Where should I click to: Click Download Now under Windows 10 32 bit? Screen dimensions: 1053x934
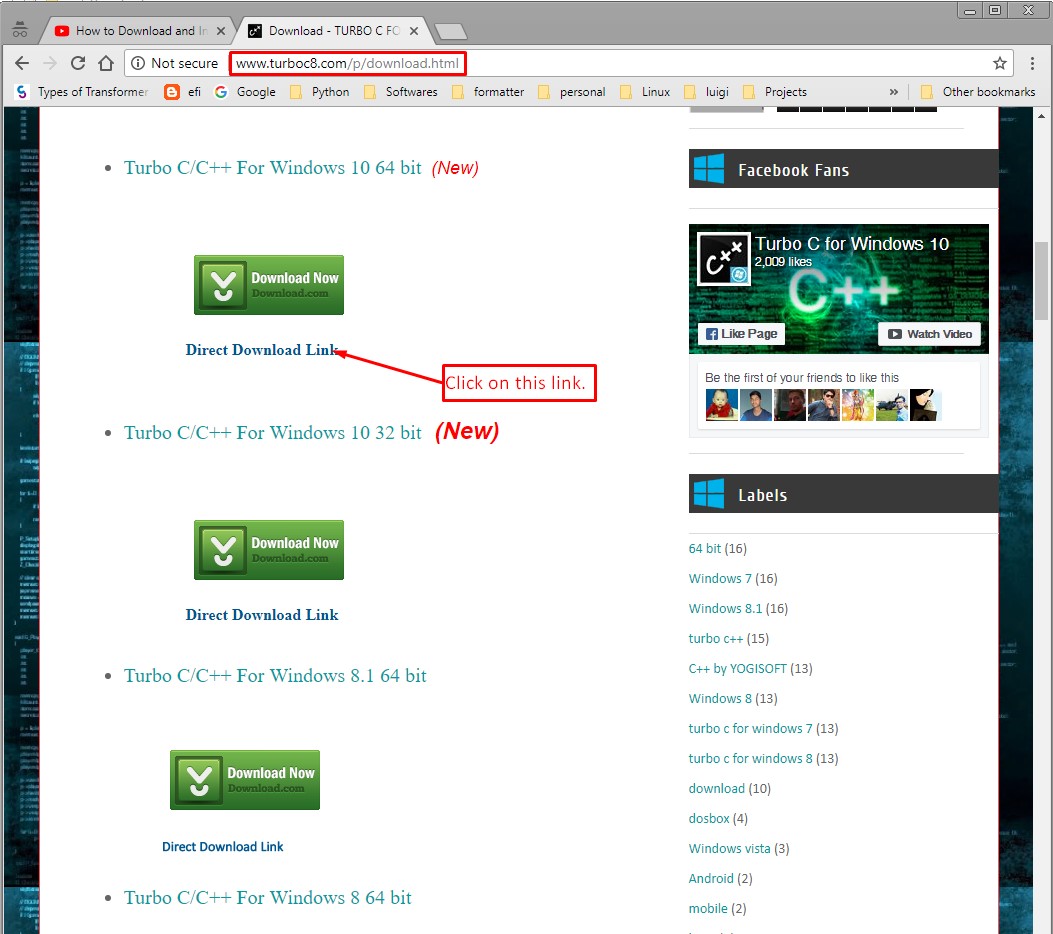269,550
